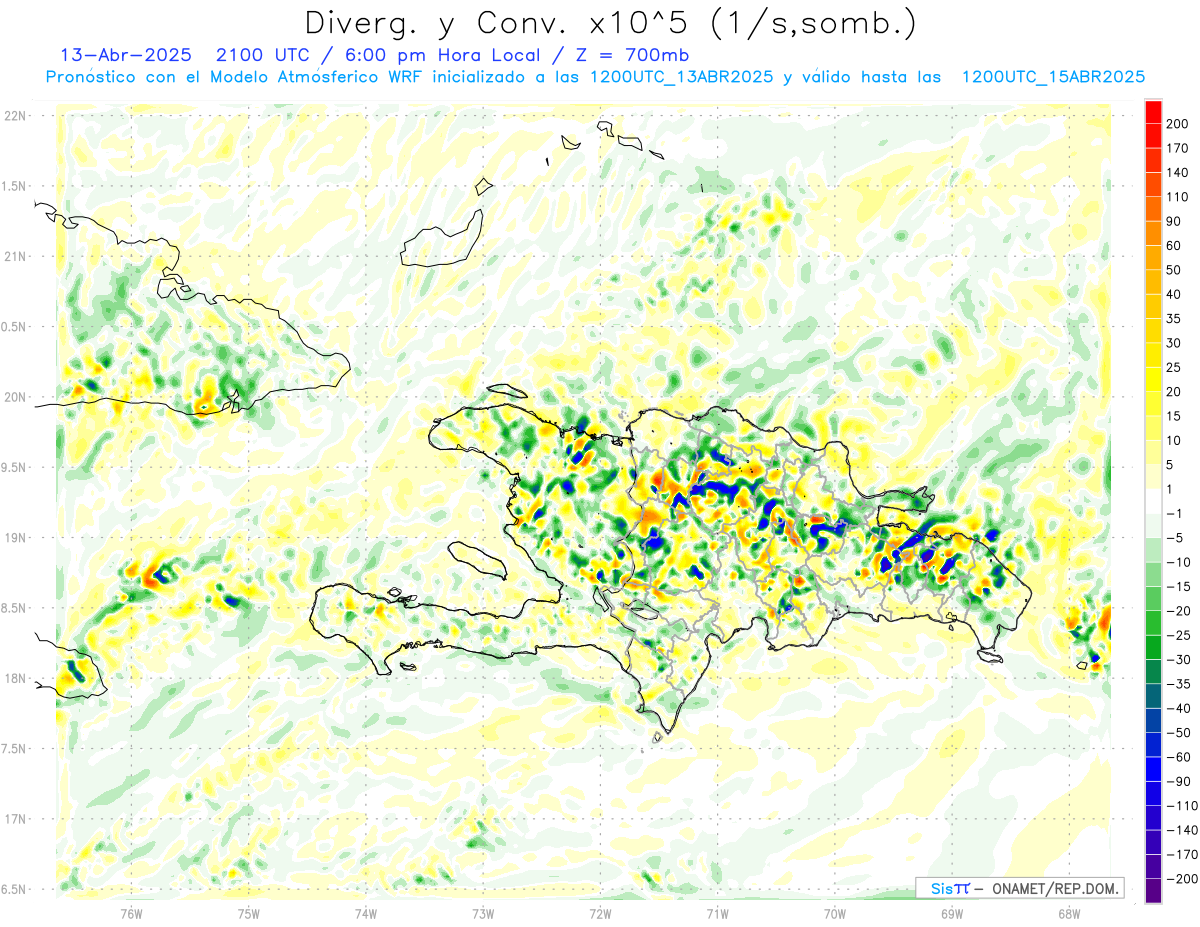
Task: Click the longitude label "68W"
Action: point(1069,913)
